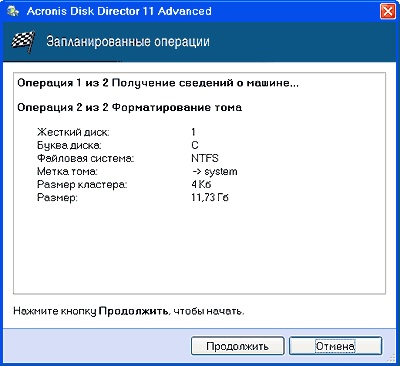Click the 11,73 Гб size value
Image resolution: width=400 pixels, height=366 pixels.
210,197
